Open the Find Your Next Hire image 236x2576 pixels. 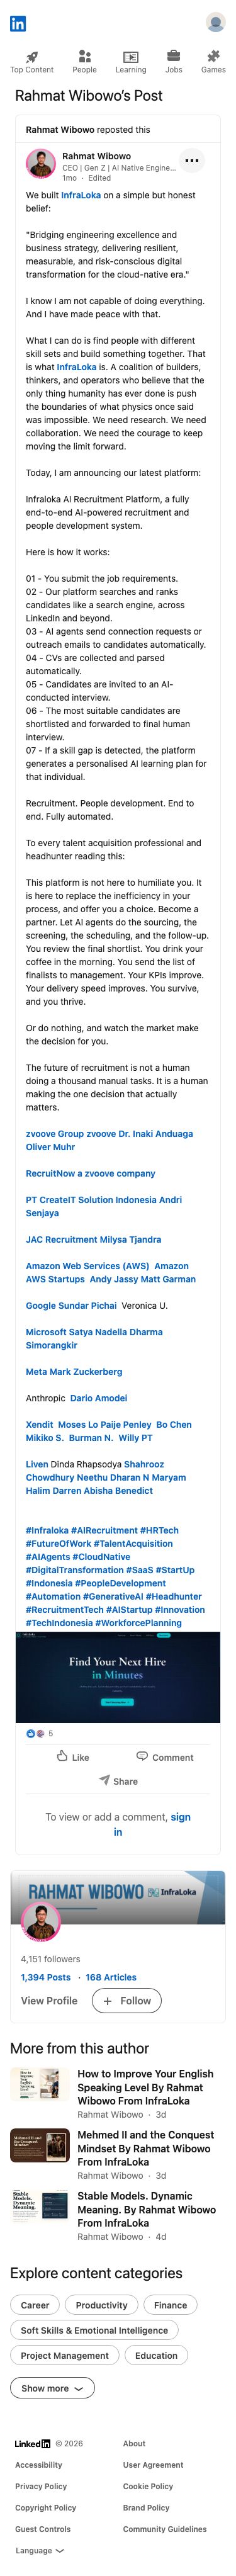click(118, 1677)
